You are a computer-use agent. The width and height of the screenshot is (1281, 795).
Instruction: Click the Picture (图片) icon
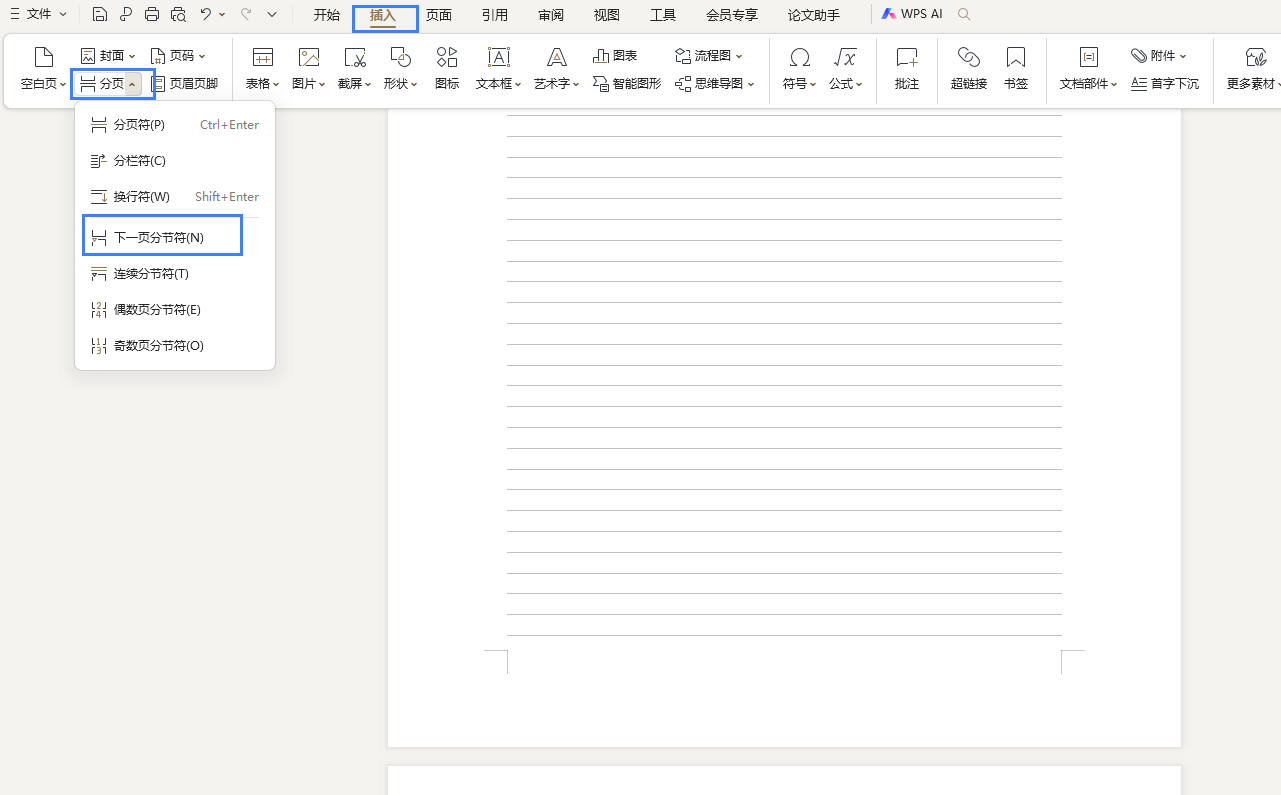309,57
